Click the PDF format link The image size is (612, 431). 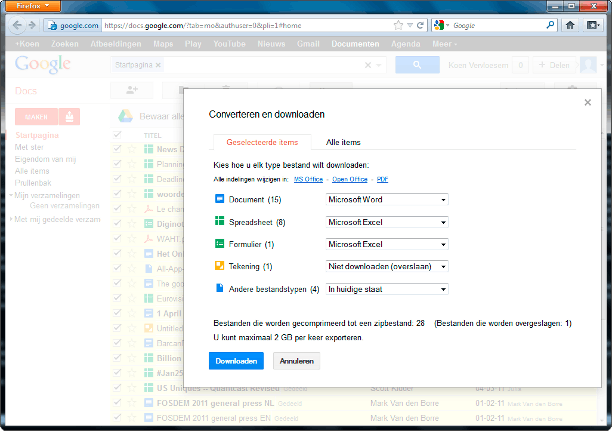pos(382,179)
